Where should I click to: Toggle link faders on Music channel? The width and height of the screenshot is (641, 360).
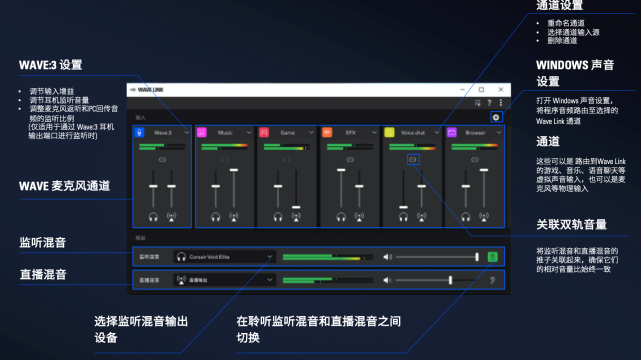click(x=224, y=160)
